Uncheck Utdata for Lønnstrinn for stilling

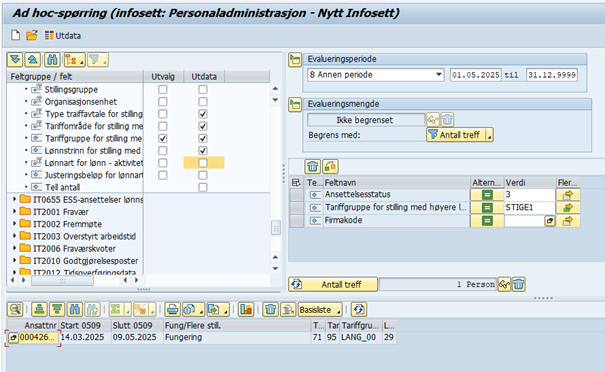point(203,150)
